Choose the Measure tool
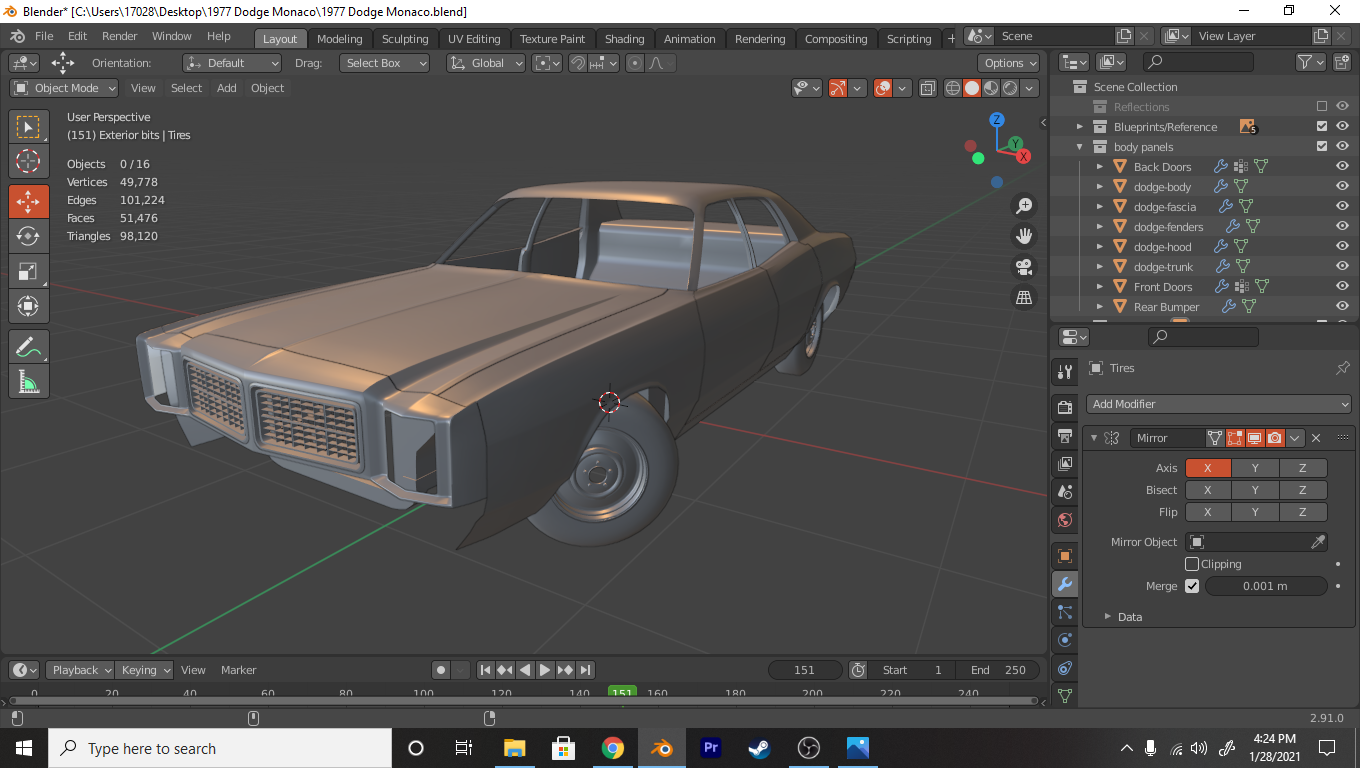 (x=29, y=381)
